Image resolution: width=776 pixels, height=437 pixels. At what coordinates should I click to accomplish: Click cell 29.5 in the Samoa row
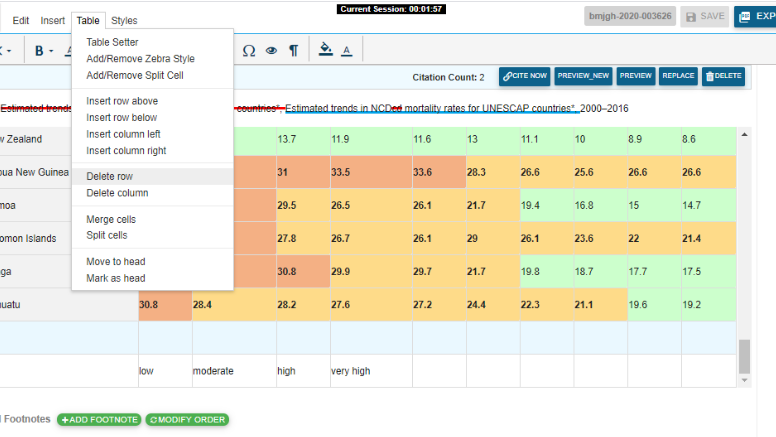[x=303, y=205]
